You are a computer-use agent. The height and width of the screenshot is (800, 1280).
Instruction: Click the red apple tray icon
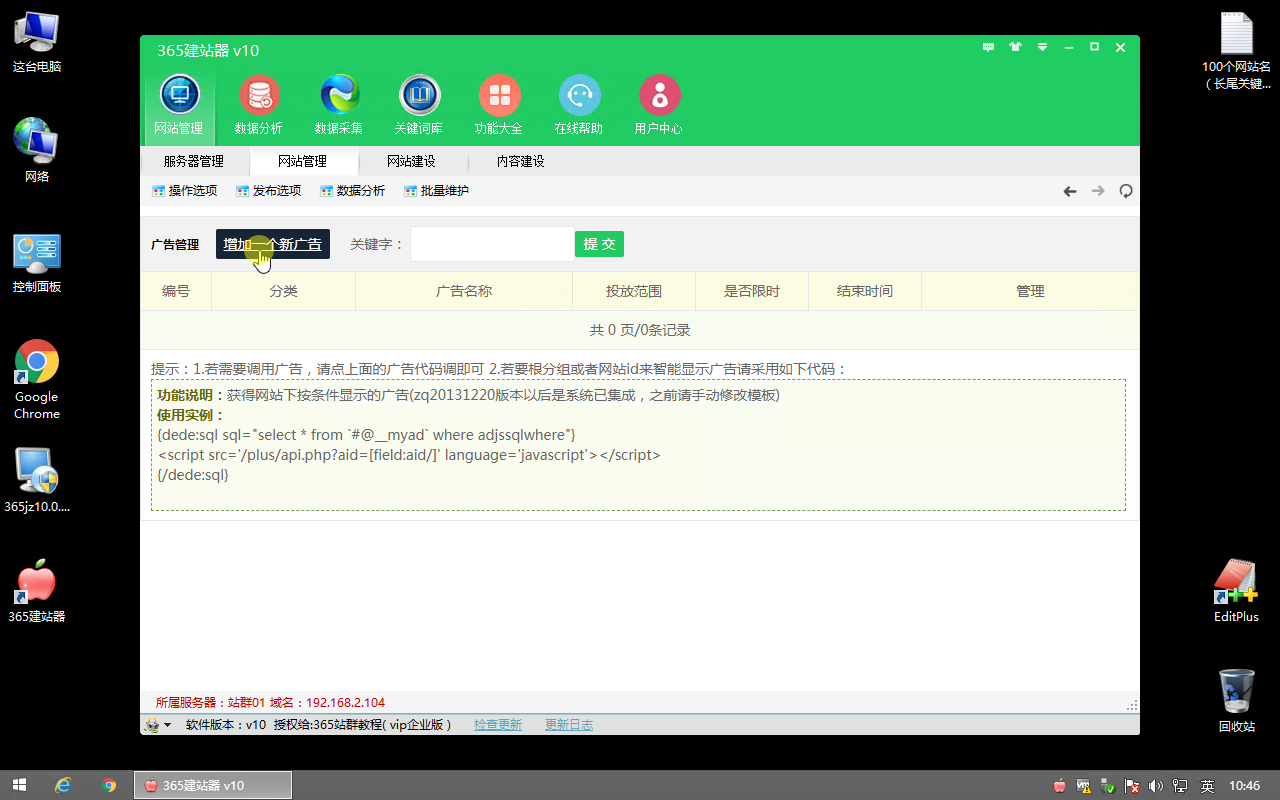point(1060,786)
